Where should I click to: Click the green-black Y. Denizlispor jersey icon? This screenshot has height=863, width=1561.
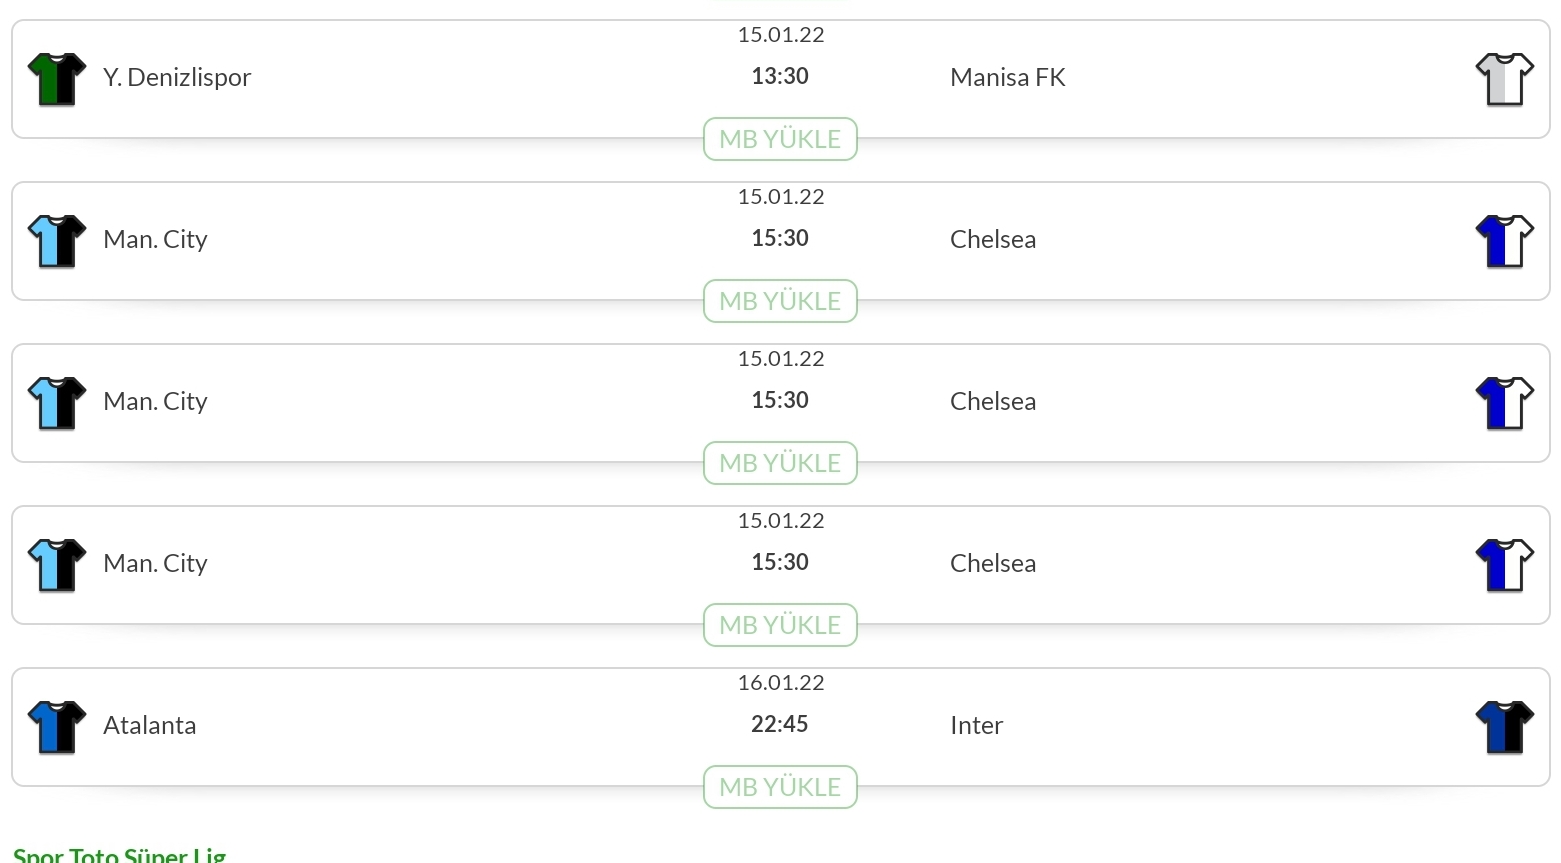57,79
